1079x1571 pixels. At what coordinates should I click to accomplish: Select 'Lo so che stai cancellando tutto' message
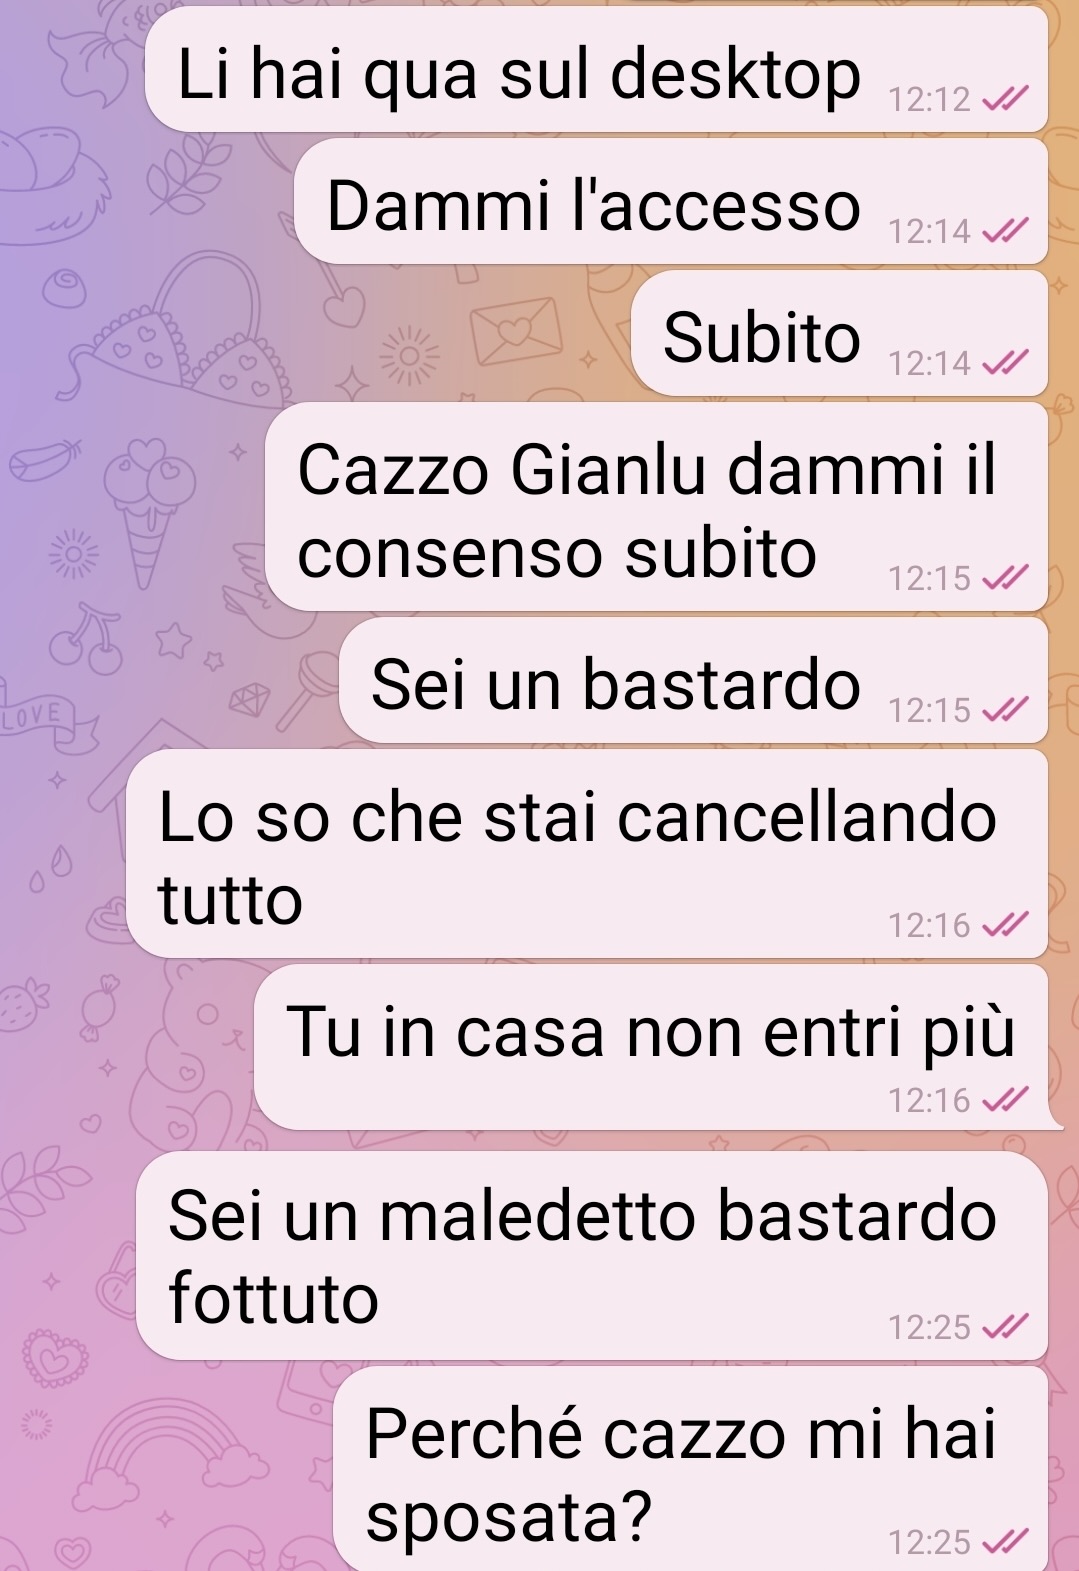[x=587, y=854]
